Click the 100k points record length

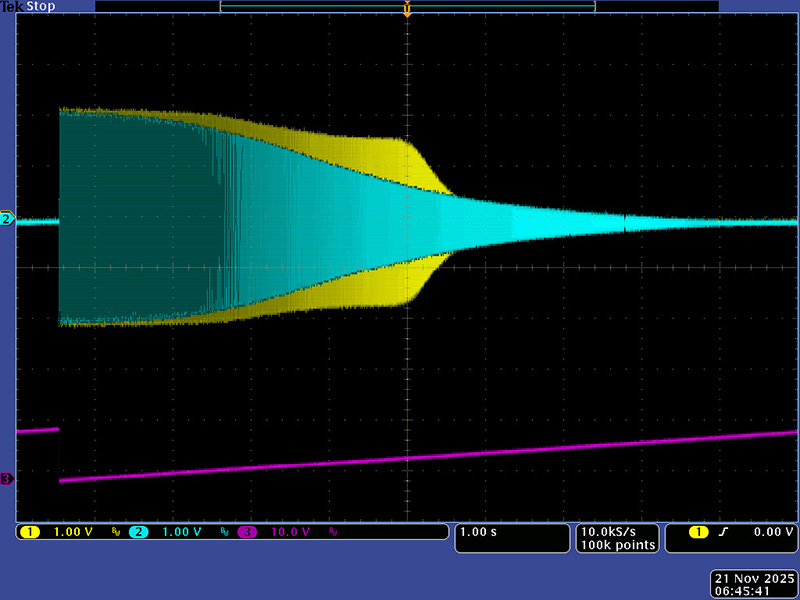coord(616,545)
